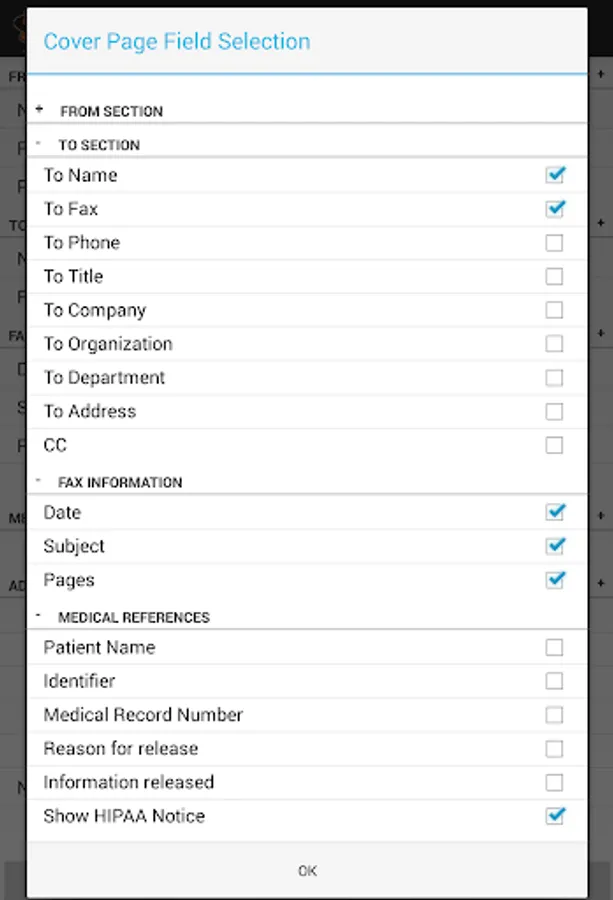Uncheck the Date checkbox
Screen dimensions: 613x900
(x=555, y=512)
